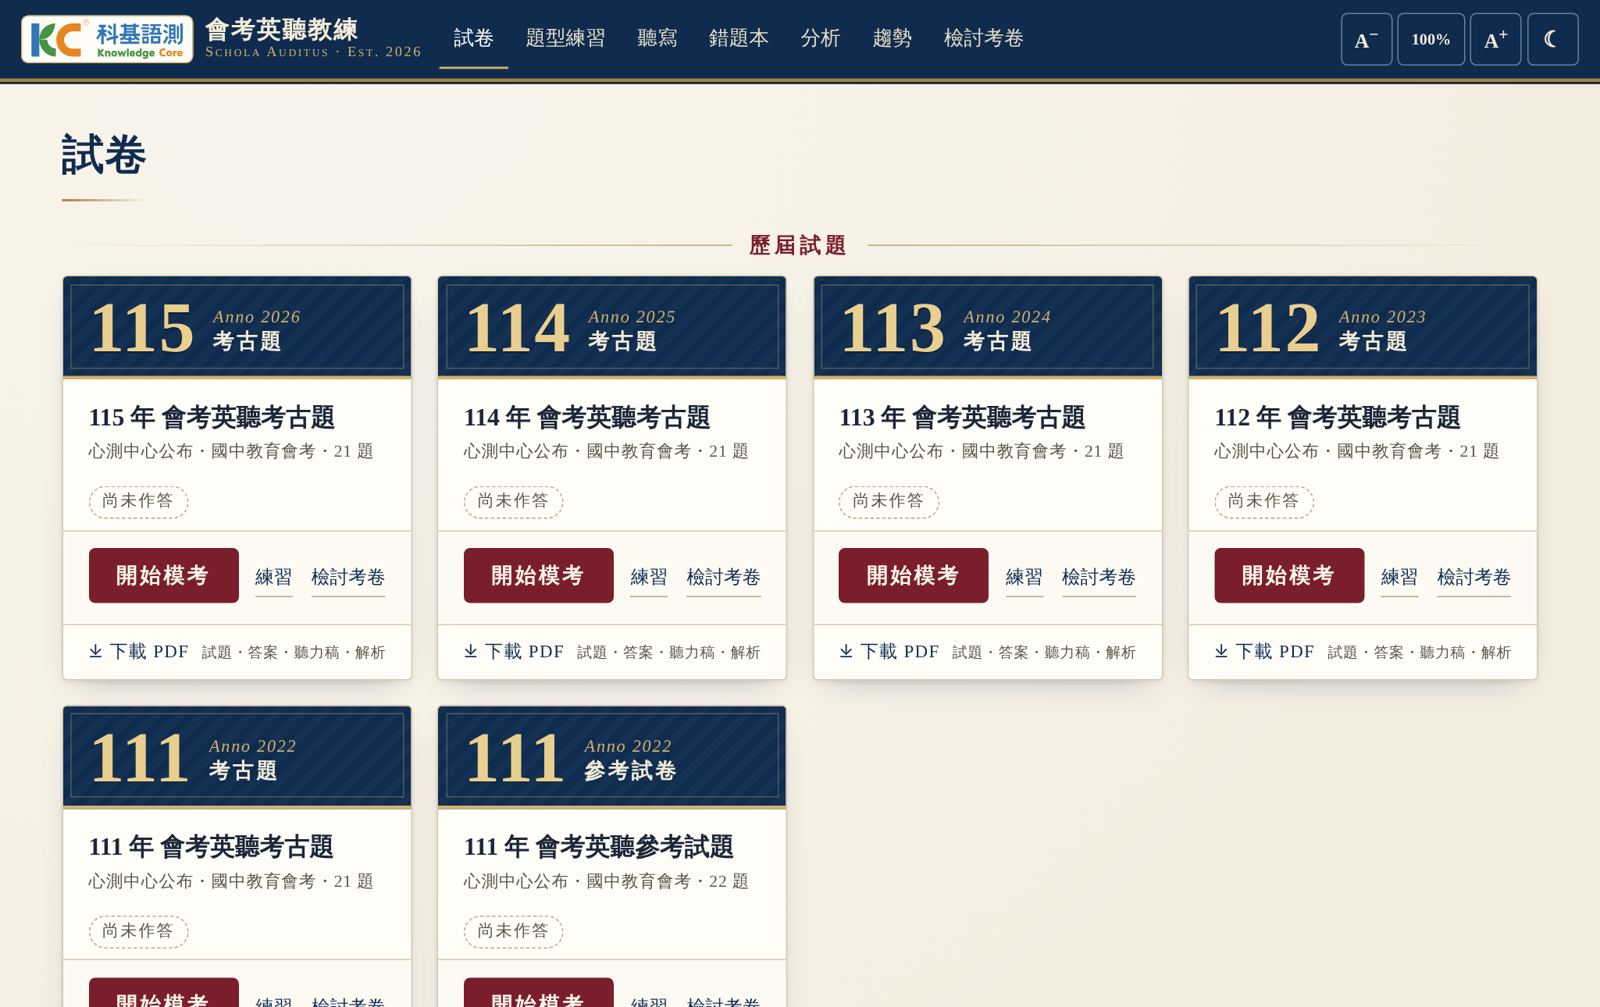Click 尚未作答 status badge on 115 年 card
Screen dimensions: 1600x1007
point(138,501)
